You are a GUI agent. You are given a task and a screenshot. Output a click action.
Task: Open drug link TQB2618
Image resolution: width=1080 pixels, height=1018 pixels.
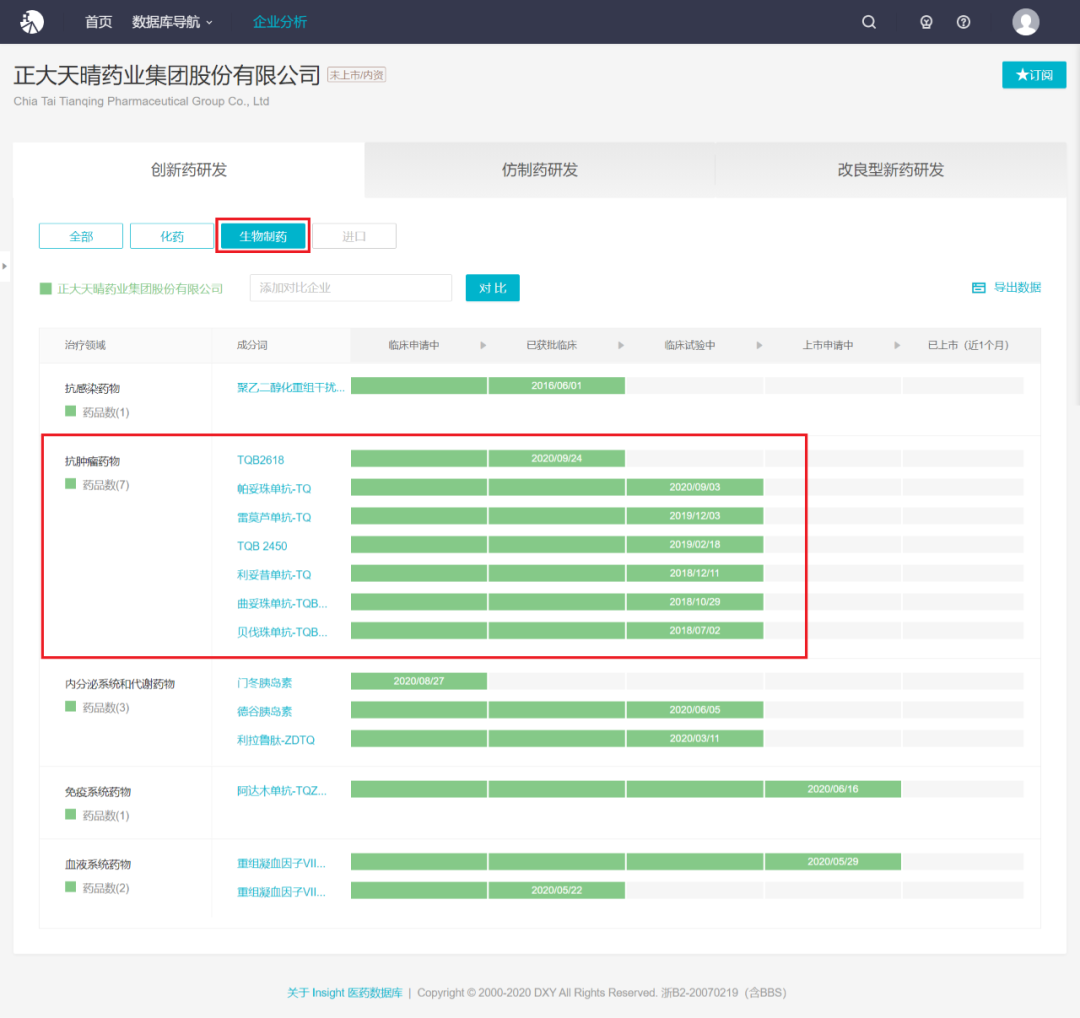pyautogui.click(x=260, y=459)
